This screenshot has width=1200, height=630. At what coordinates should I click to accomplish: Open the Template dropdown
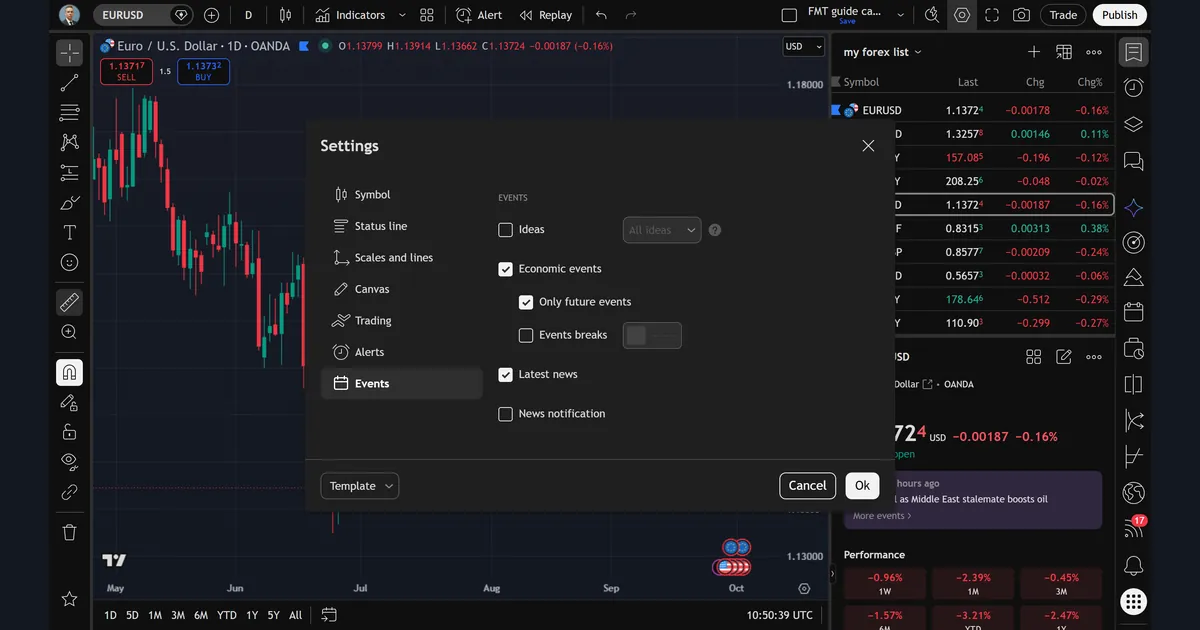point(360,486)
